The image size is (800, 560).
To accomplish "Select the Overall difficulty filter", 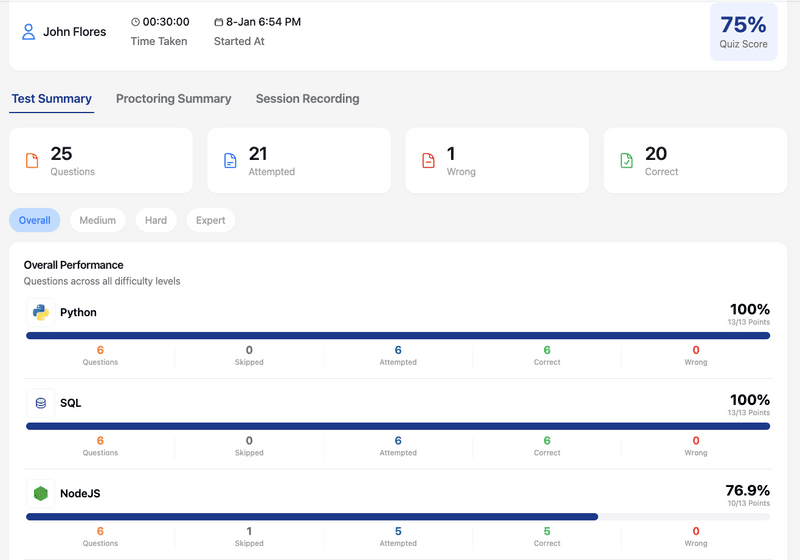I will 35,220.
